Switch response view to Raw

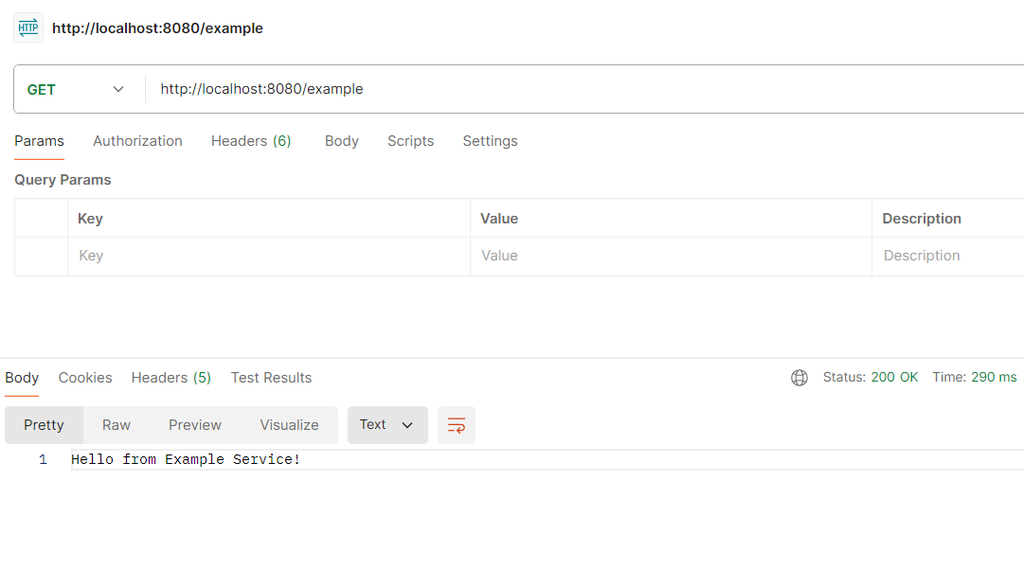116,425
